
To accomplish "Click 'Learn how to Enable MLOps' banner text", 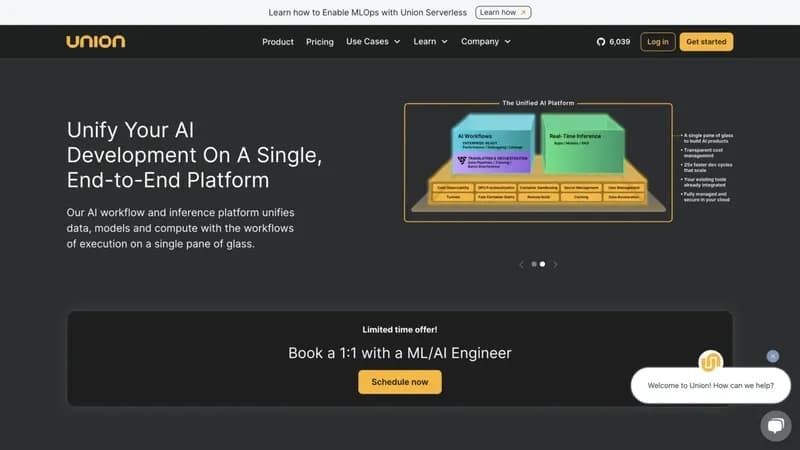I will click(367, 12).
